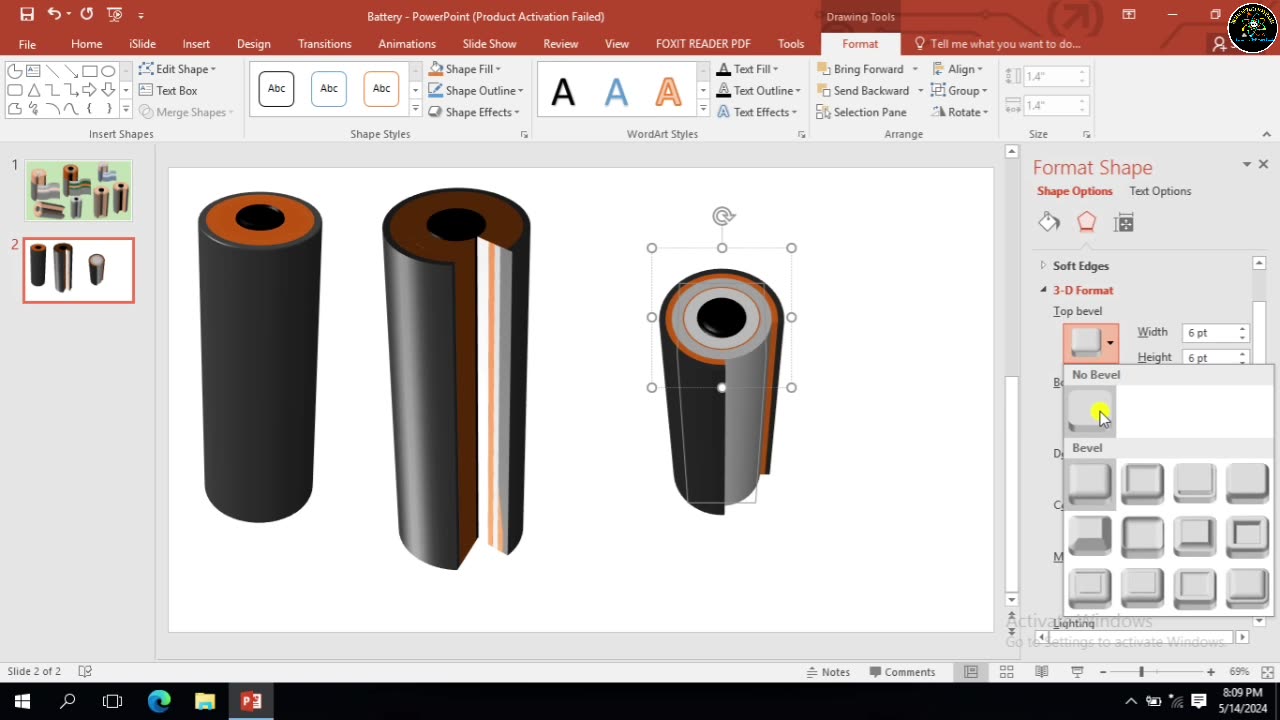The width and height of the screenshot is (1280, 720).
Task: Insert a Text Box from ribbon
Action: point(168,90)
